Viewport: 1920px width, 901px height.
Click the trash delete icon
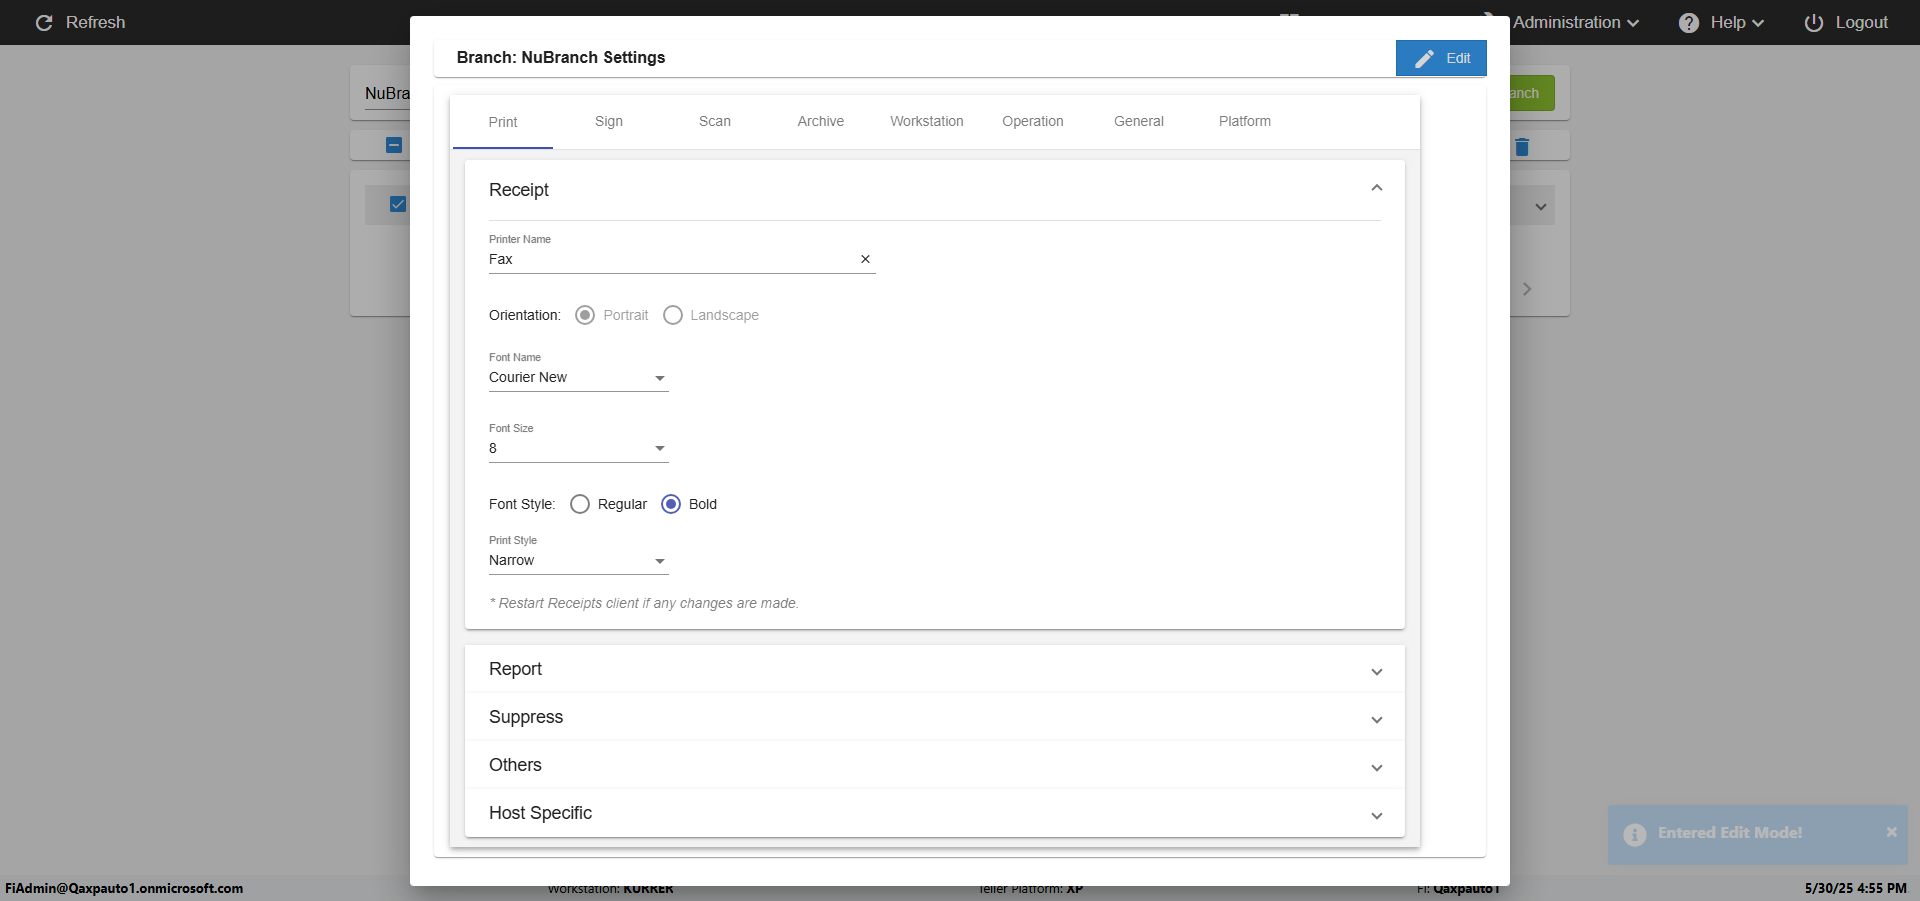pos(1522,147)
